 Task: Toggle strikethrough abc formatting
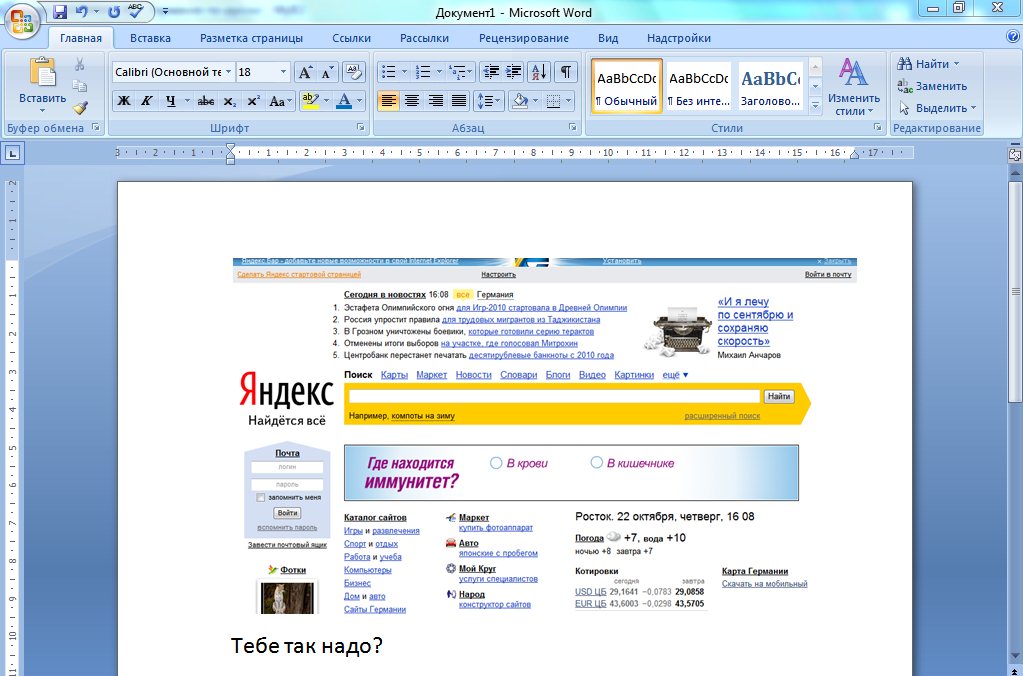(x=206, y=101)
